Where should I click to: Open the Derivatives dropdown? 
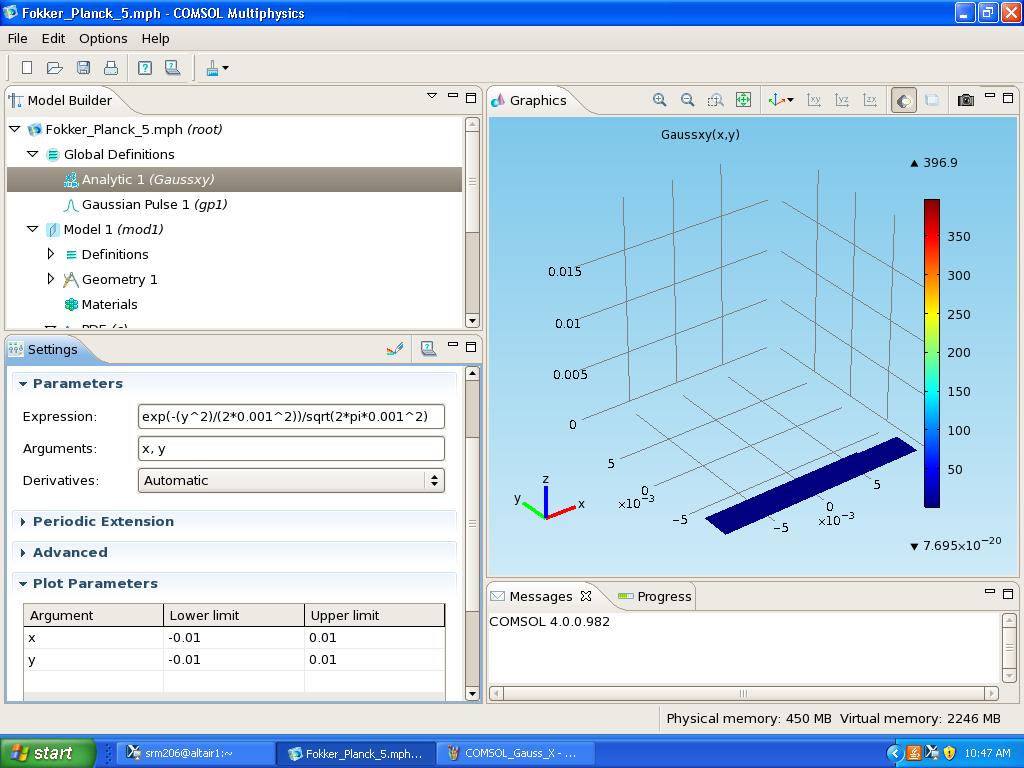(291, 480)
